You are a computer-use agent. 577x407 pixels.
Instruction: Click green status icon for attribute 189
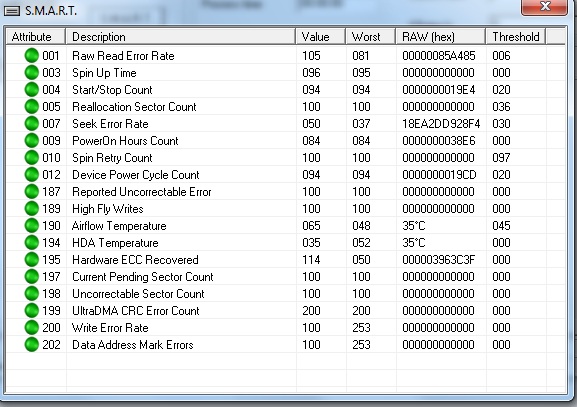point(32,209)
